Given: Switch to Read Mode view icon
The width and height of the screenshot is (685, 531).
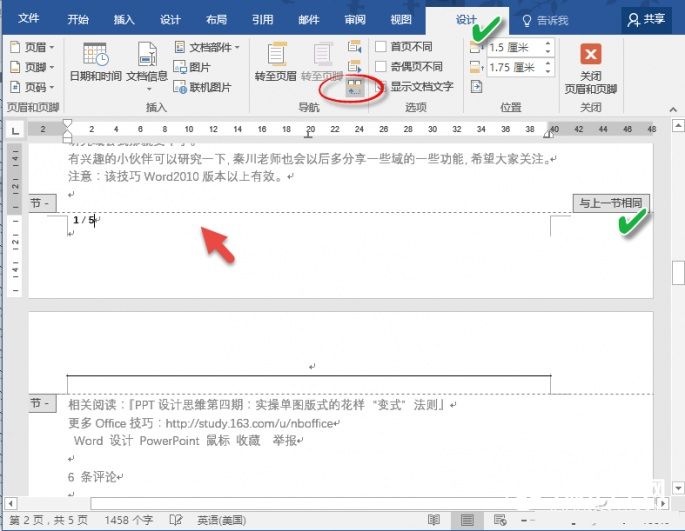Looking at the screenshot, I should pyautogui.click(x=434, y=520).
